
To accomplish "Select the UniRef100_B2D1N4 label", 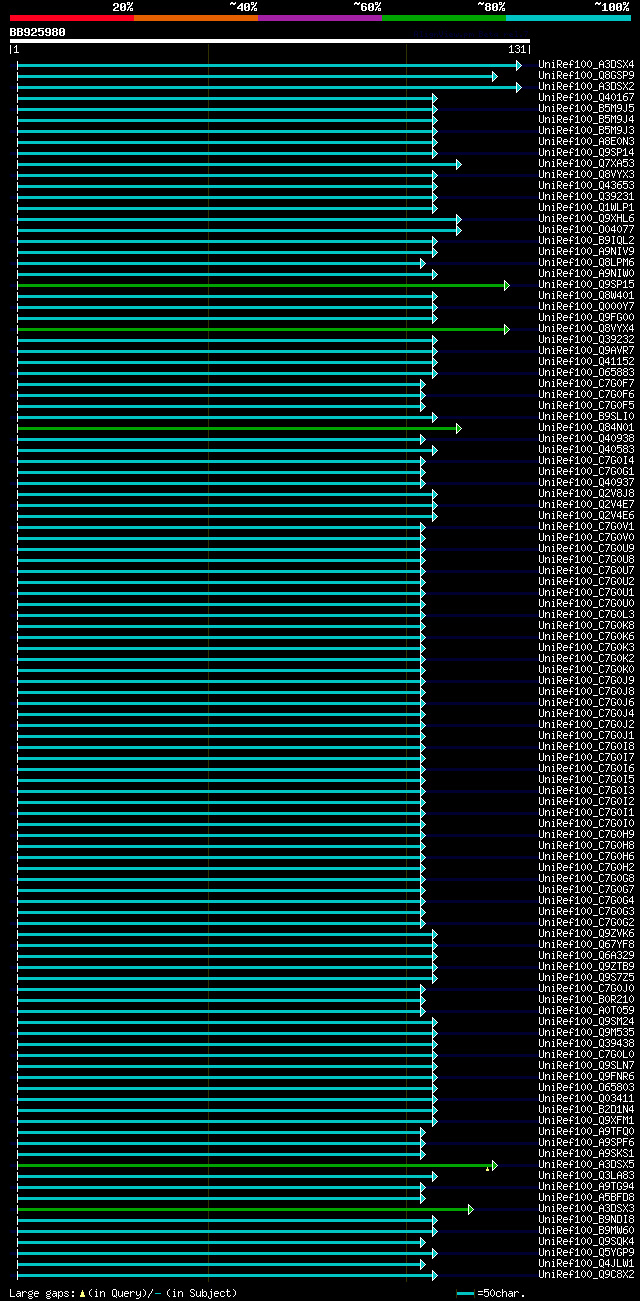I will click(586, 1110).
